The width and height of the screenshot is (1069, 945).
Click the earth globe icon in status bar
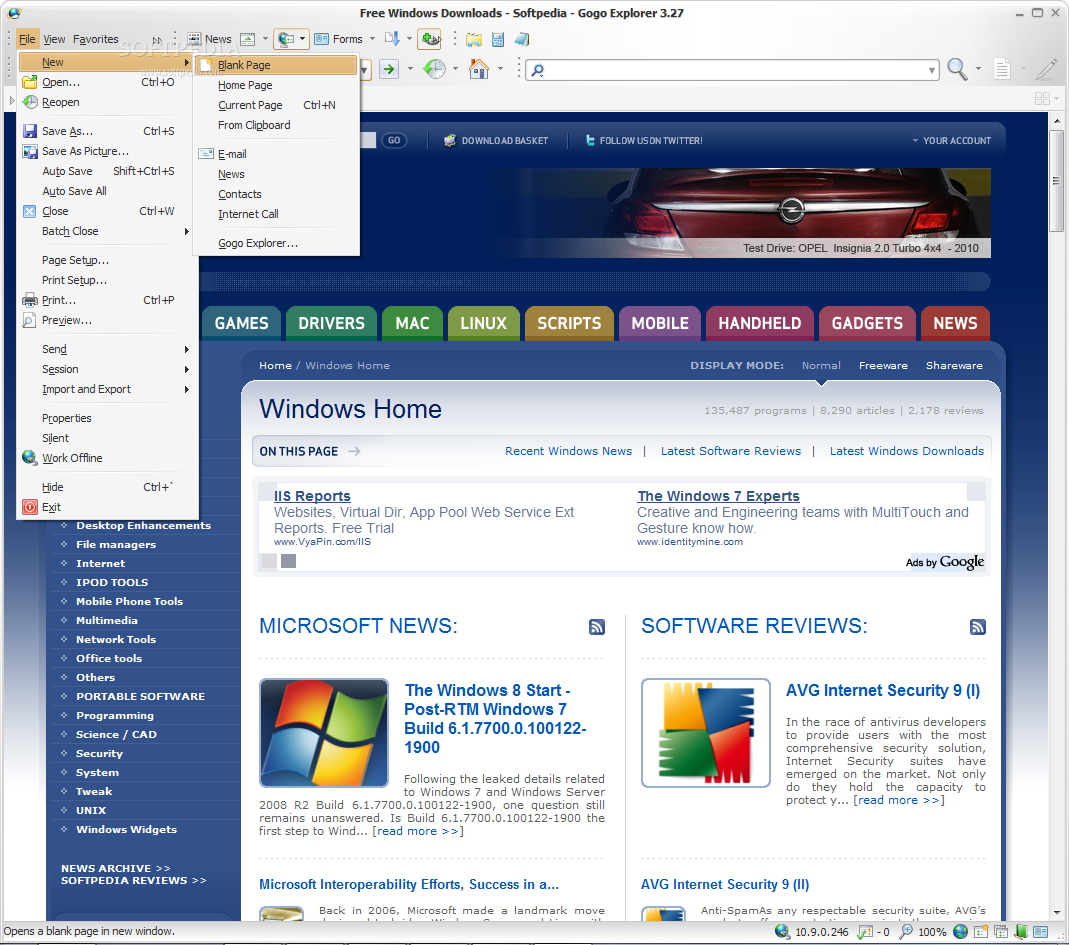(x=960, y=931)
